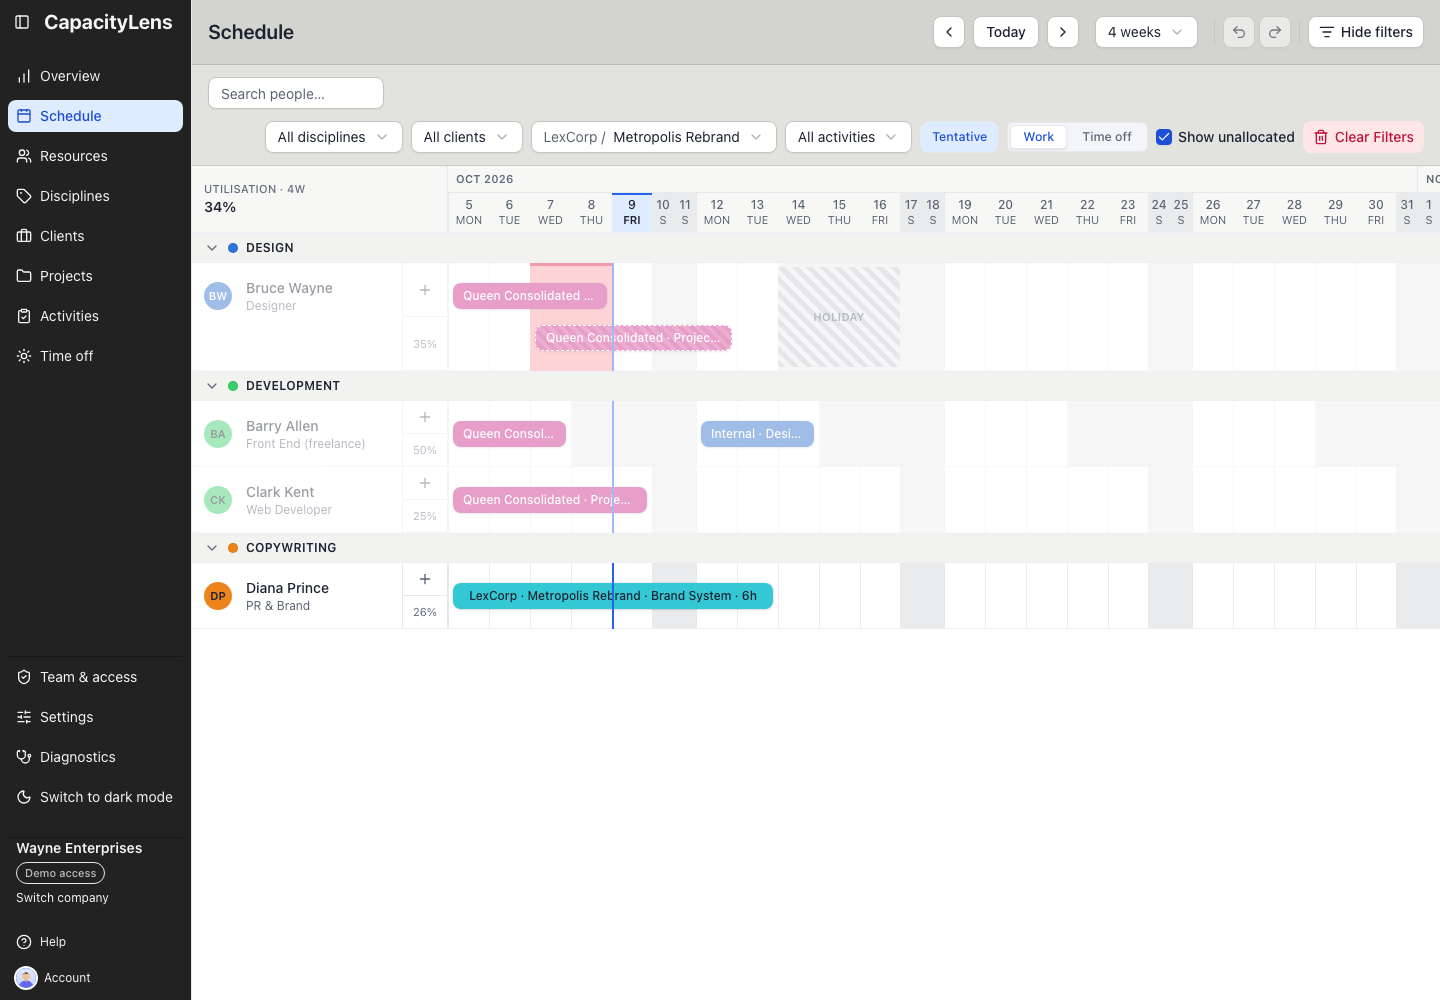
Task: Click the undo arrow button
Action: pyautogui.click(x=1239, y=32)
